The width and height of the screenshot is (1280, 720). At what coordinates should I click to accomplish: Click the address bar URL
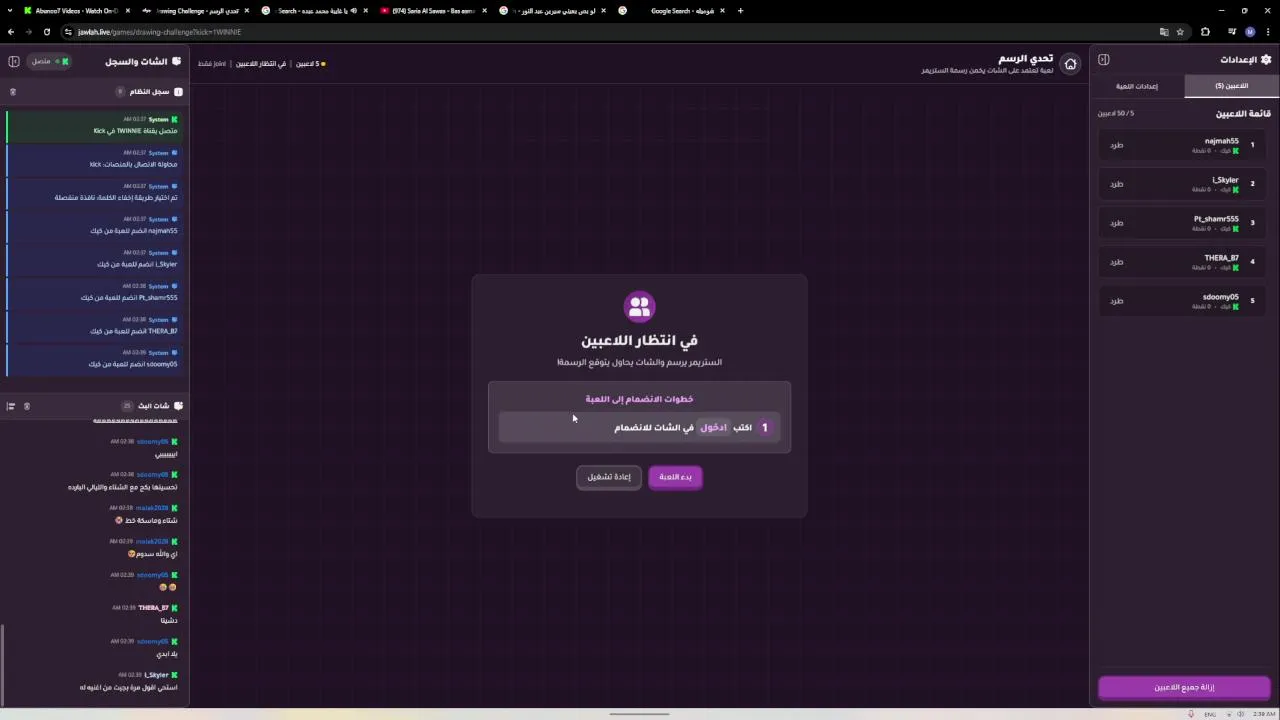(x=160, y=32)
